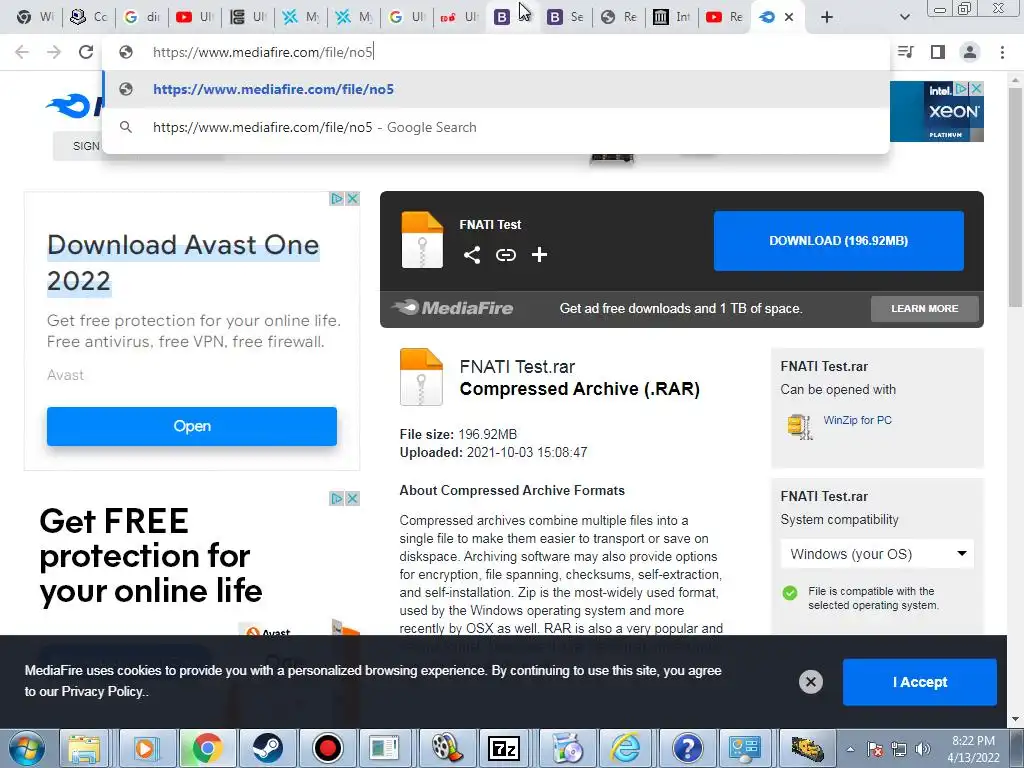Open a new tab with plus button
The width and height of the screenshot is (1024, 768).
click(827, 17)
